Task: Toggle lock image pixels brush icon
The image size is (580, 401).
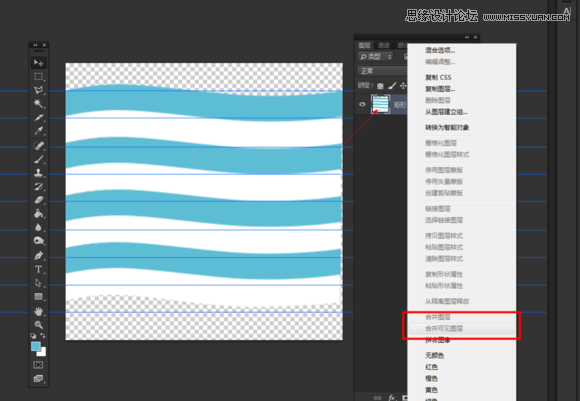Action: pyautogui.click(x=392, y=86)
